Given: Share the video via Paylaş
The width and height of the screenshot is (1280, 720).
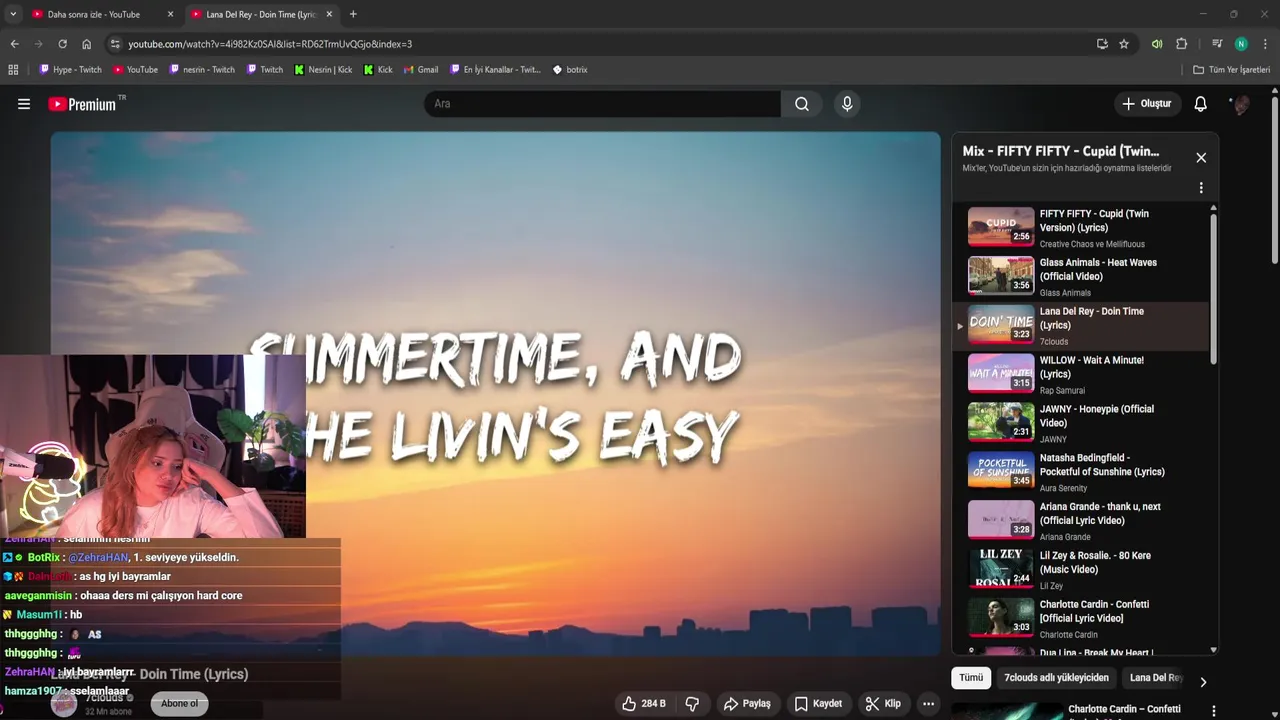Looking at the screenshot, I should click(x=747, y=704).
